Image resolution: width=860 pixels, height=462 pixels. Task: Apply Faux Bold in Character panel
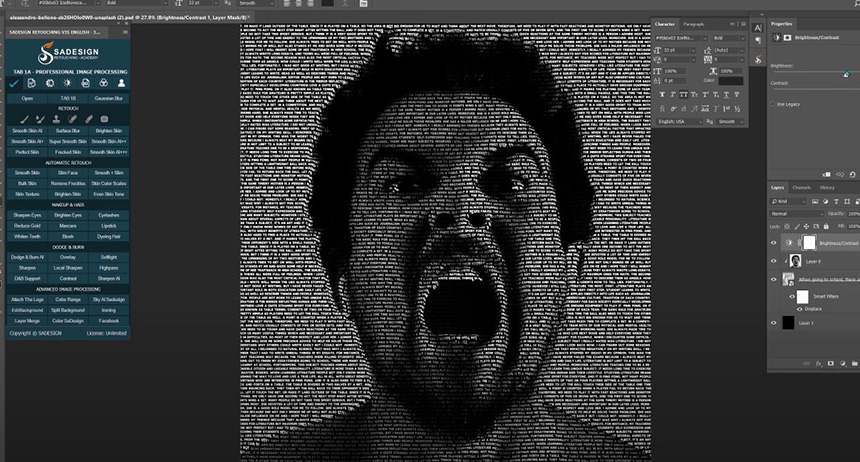(662, 95)
